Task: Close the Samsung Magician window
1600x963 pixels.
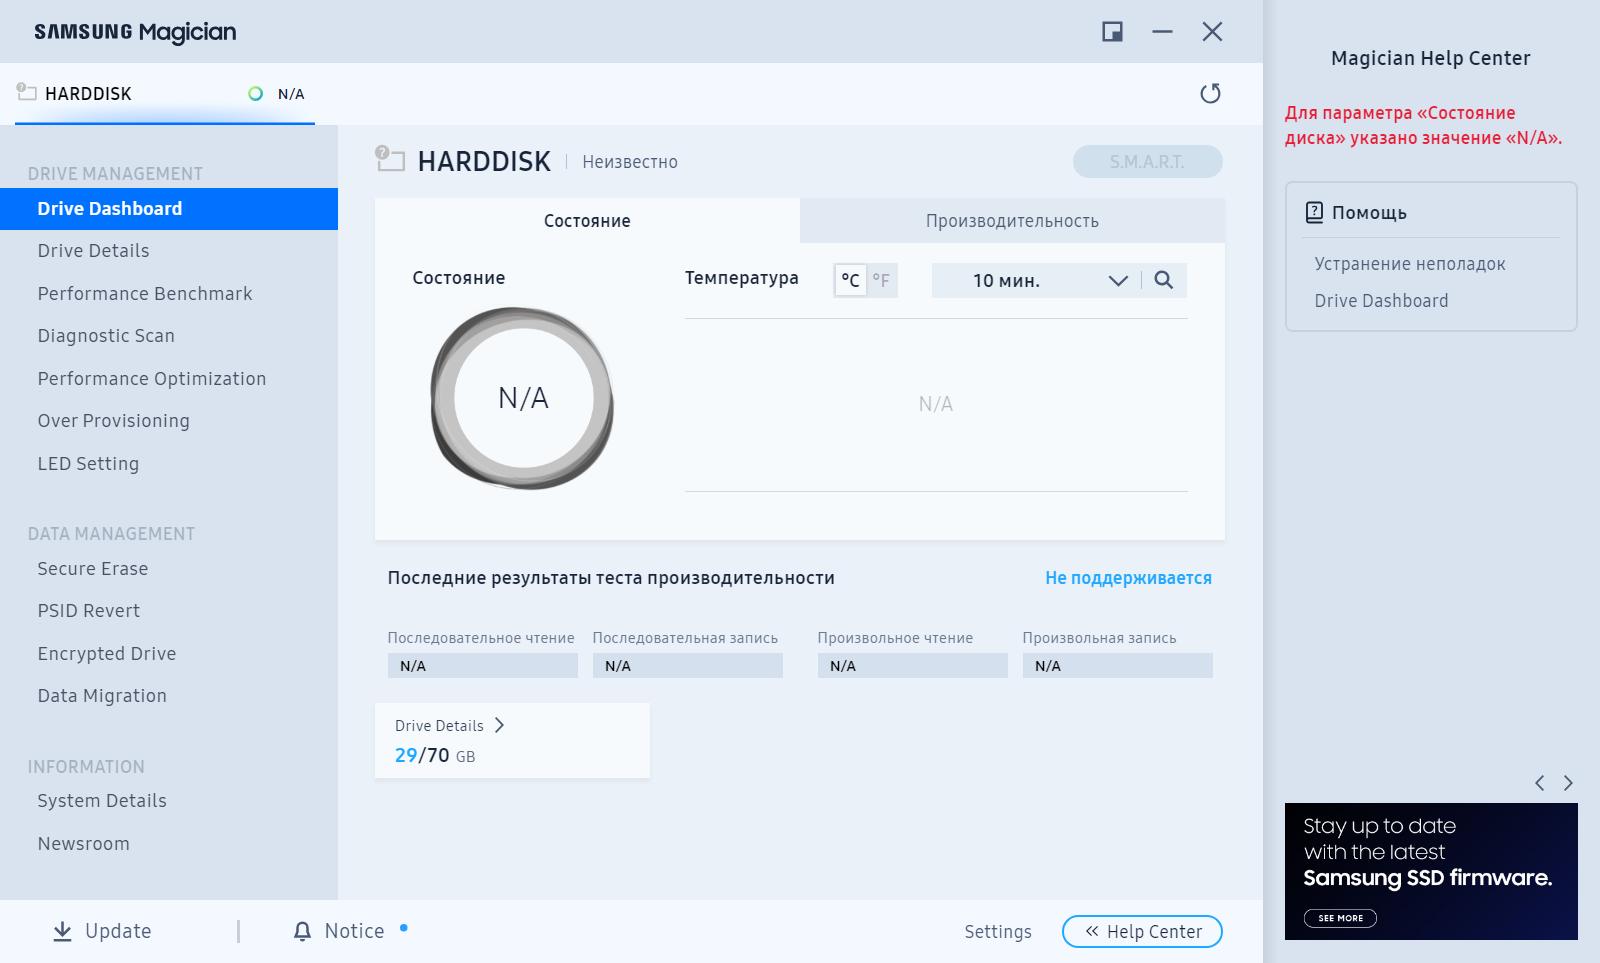Action: (x=1212, y=32)
